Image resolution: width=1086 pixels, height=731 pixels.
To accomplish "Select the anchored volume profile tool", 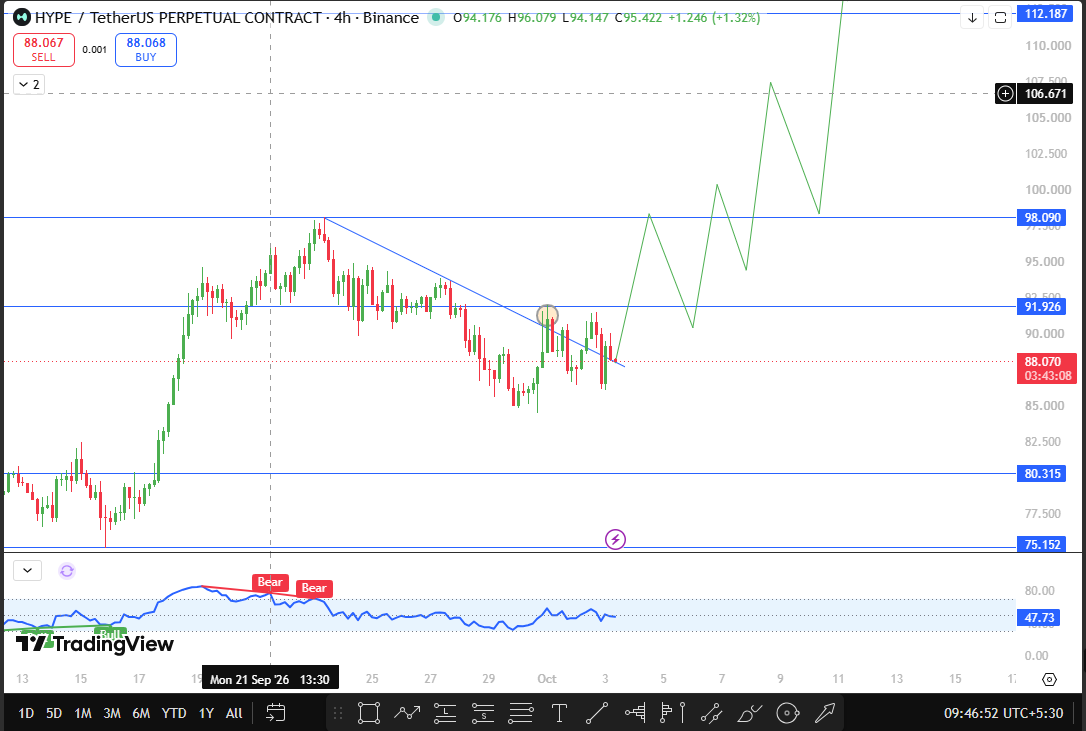I will click(x=673, y=713).
